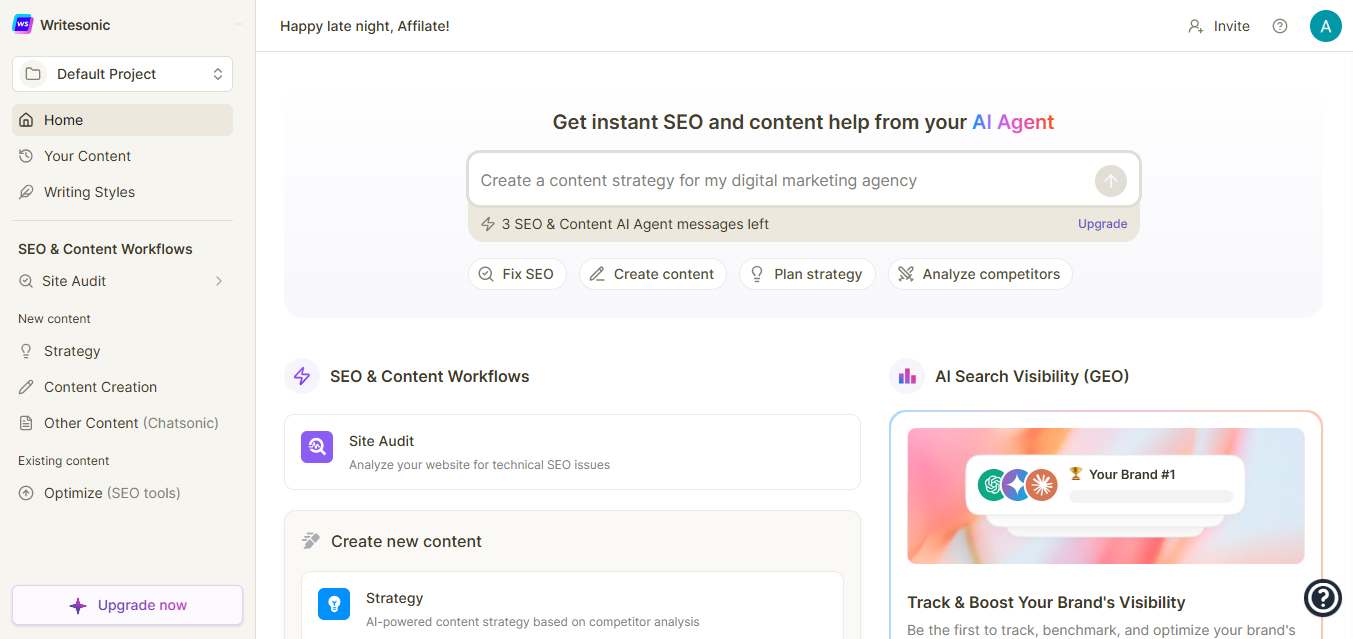Screen dimensions: 1353x639
Task: Click the Content Creation pencil icon
Action: pos(26,387)
